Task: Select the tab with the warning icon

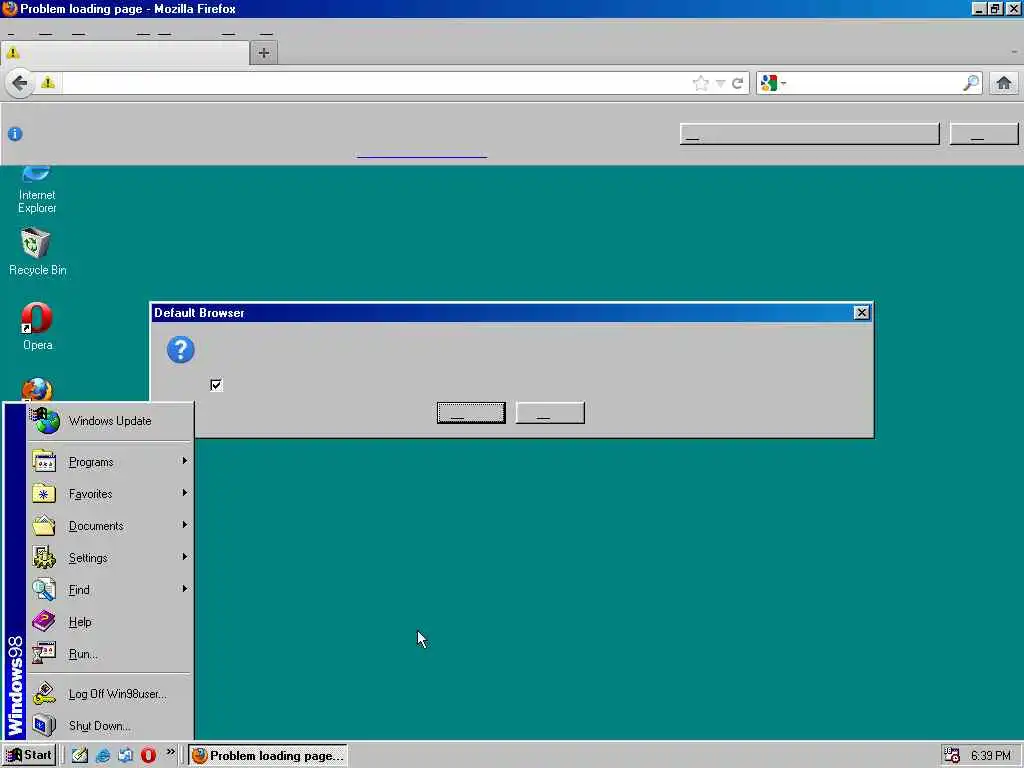Action: 125,53
